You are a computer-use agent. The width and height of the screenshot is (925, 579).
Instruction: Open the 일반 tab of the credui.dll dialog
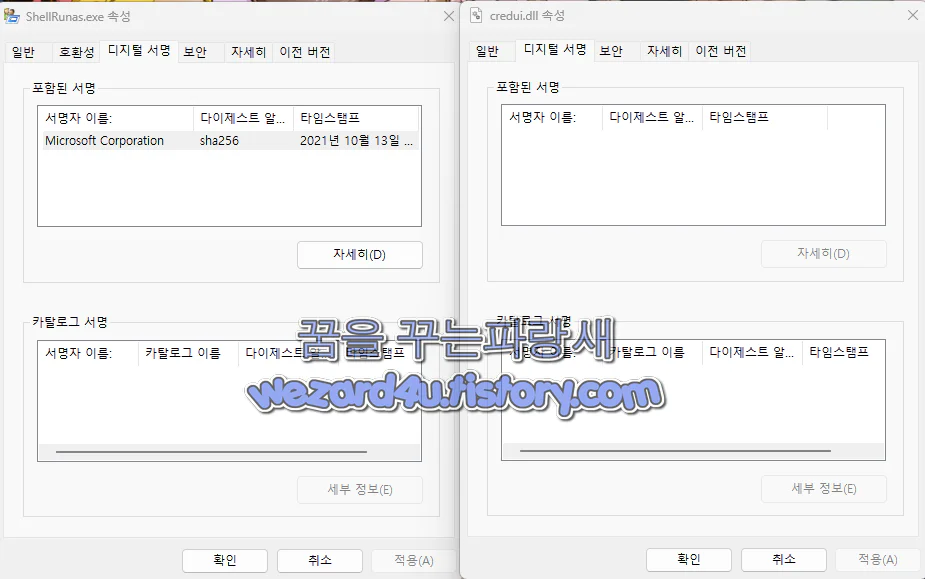pos(490,50)
